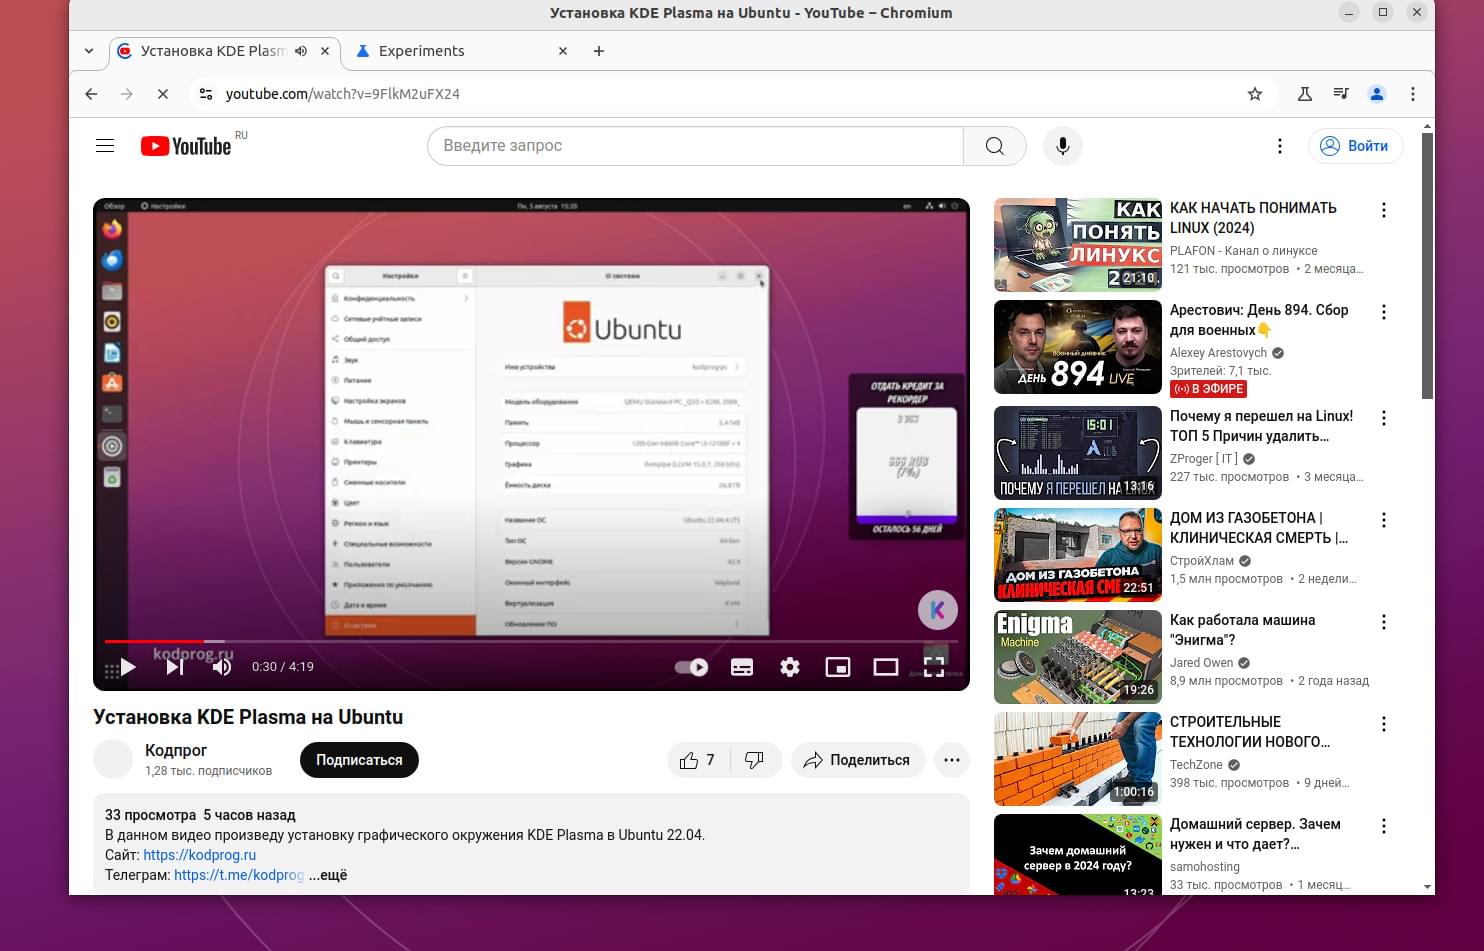Open media controls icon in toolbar
This screenshot has height=951, width=1484.
click(x=1341, y=94)
